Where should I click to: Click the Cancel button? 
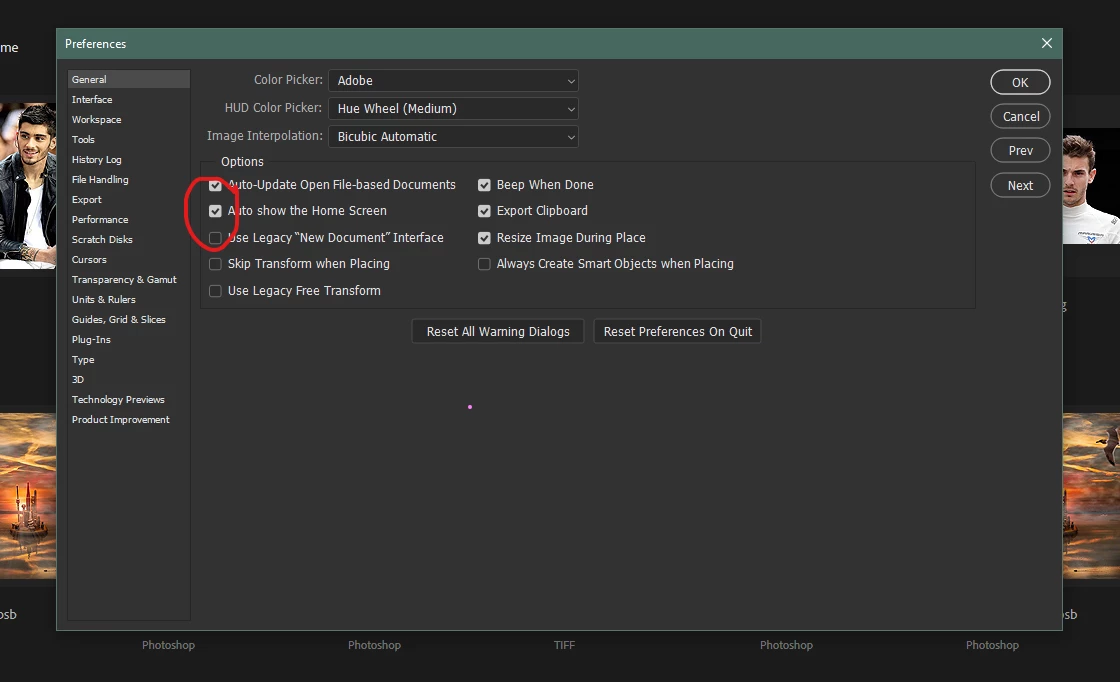(1020, 116)
